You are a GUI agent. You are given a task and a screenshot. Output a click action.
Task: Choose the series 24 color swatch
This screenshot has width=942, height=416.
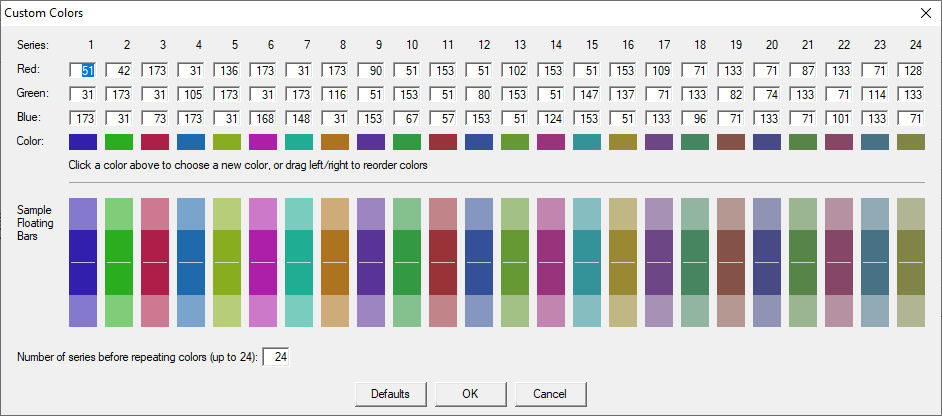pos(911,142)
